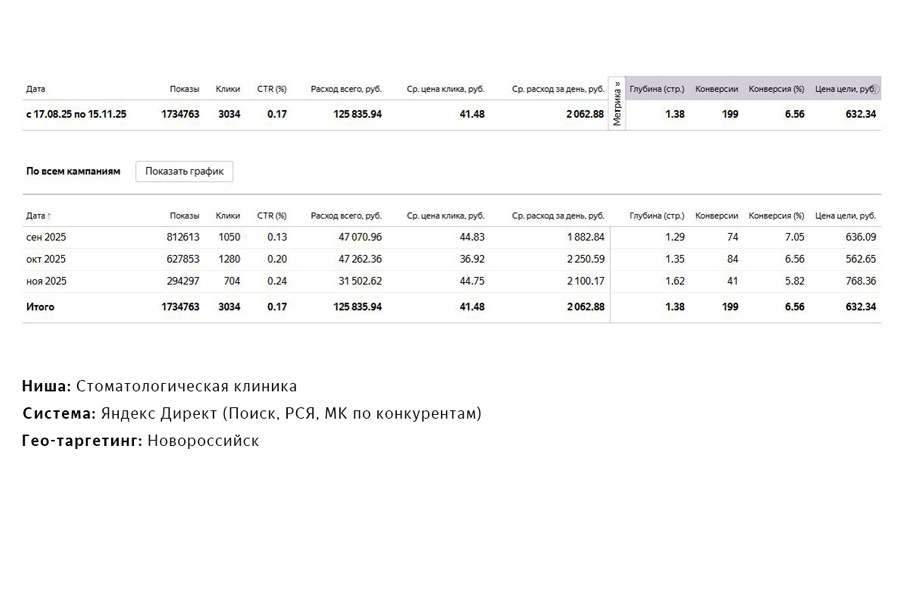
Task: Select CTR value 0.24
Action: click(x=277, y=281)
